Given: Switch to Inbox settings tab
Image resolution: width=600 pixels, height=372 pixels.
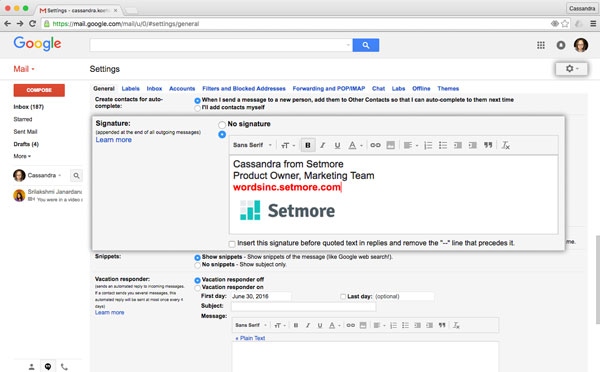Looking at the screenshot, I should click(x=154, y=88).
